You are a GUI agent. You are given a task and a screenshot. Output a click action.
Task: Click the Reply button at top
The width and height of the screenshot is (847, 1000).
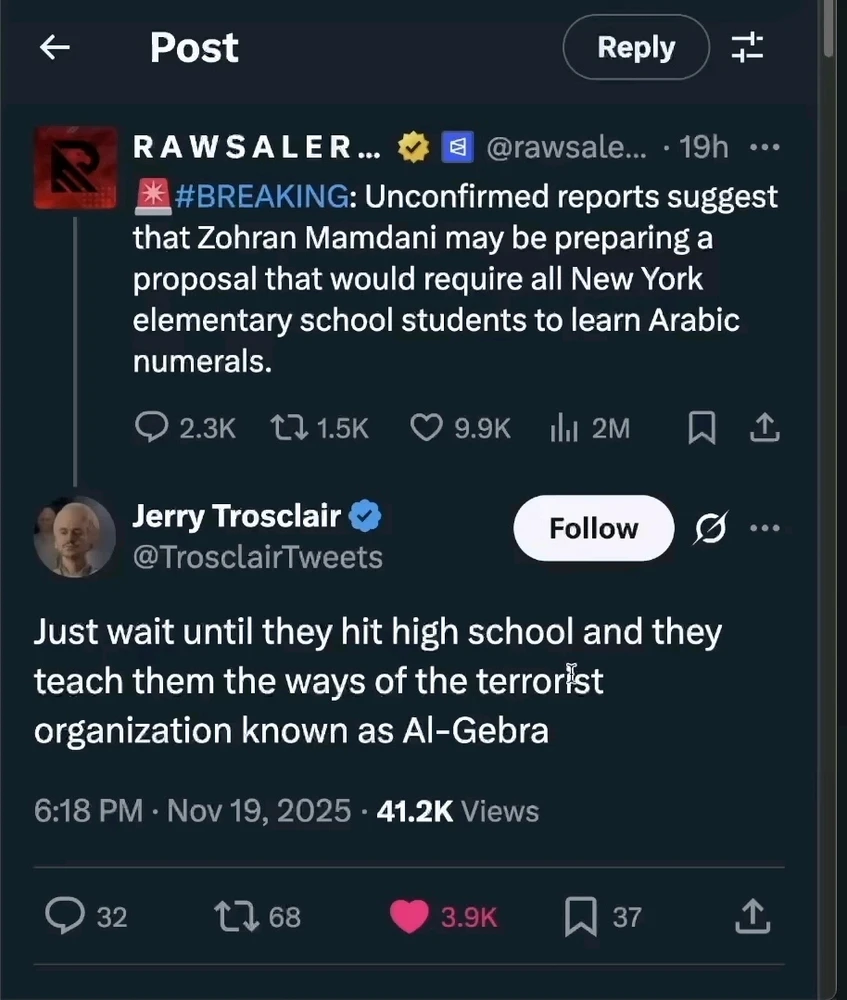[x=636, y=47]
